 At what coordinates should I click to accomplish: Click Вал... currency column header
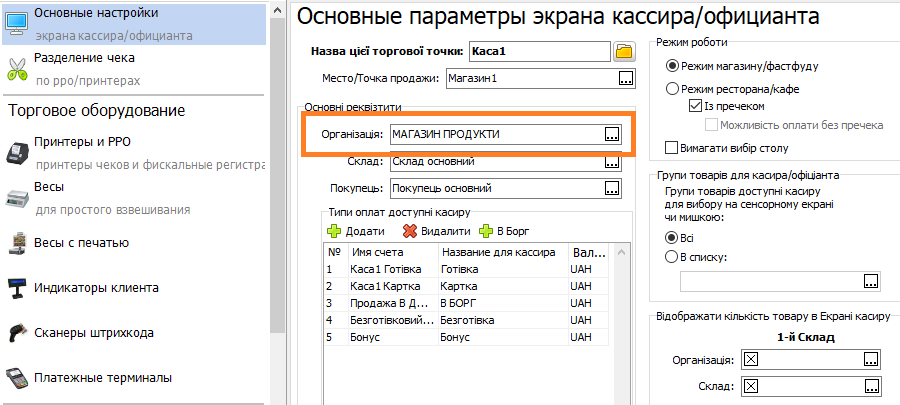(588, 252)
